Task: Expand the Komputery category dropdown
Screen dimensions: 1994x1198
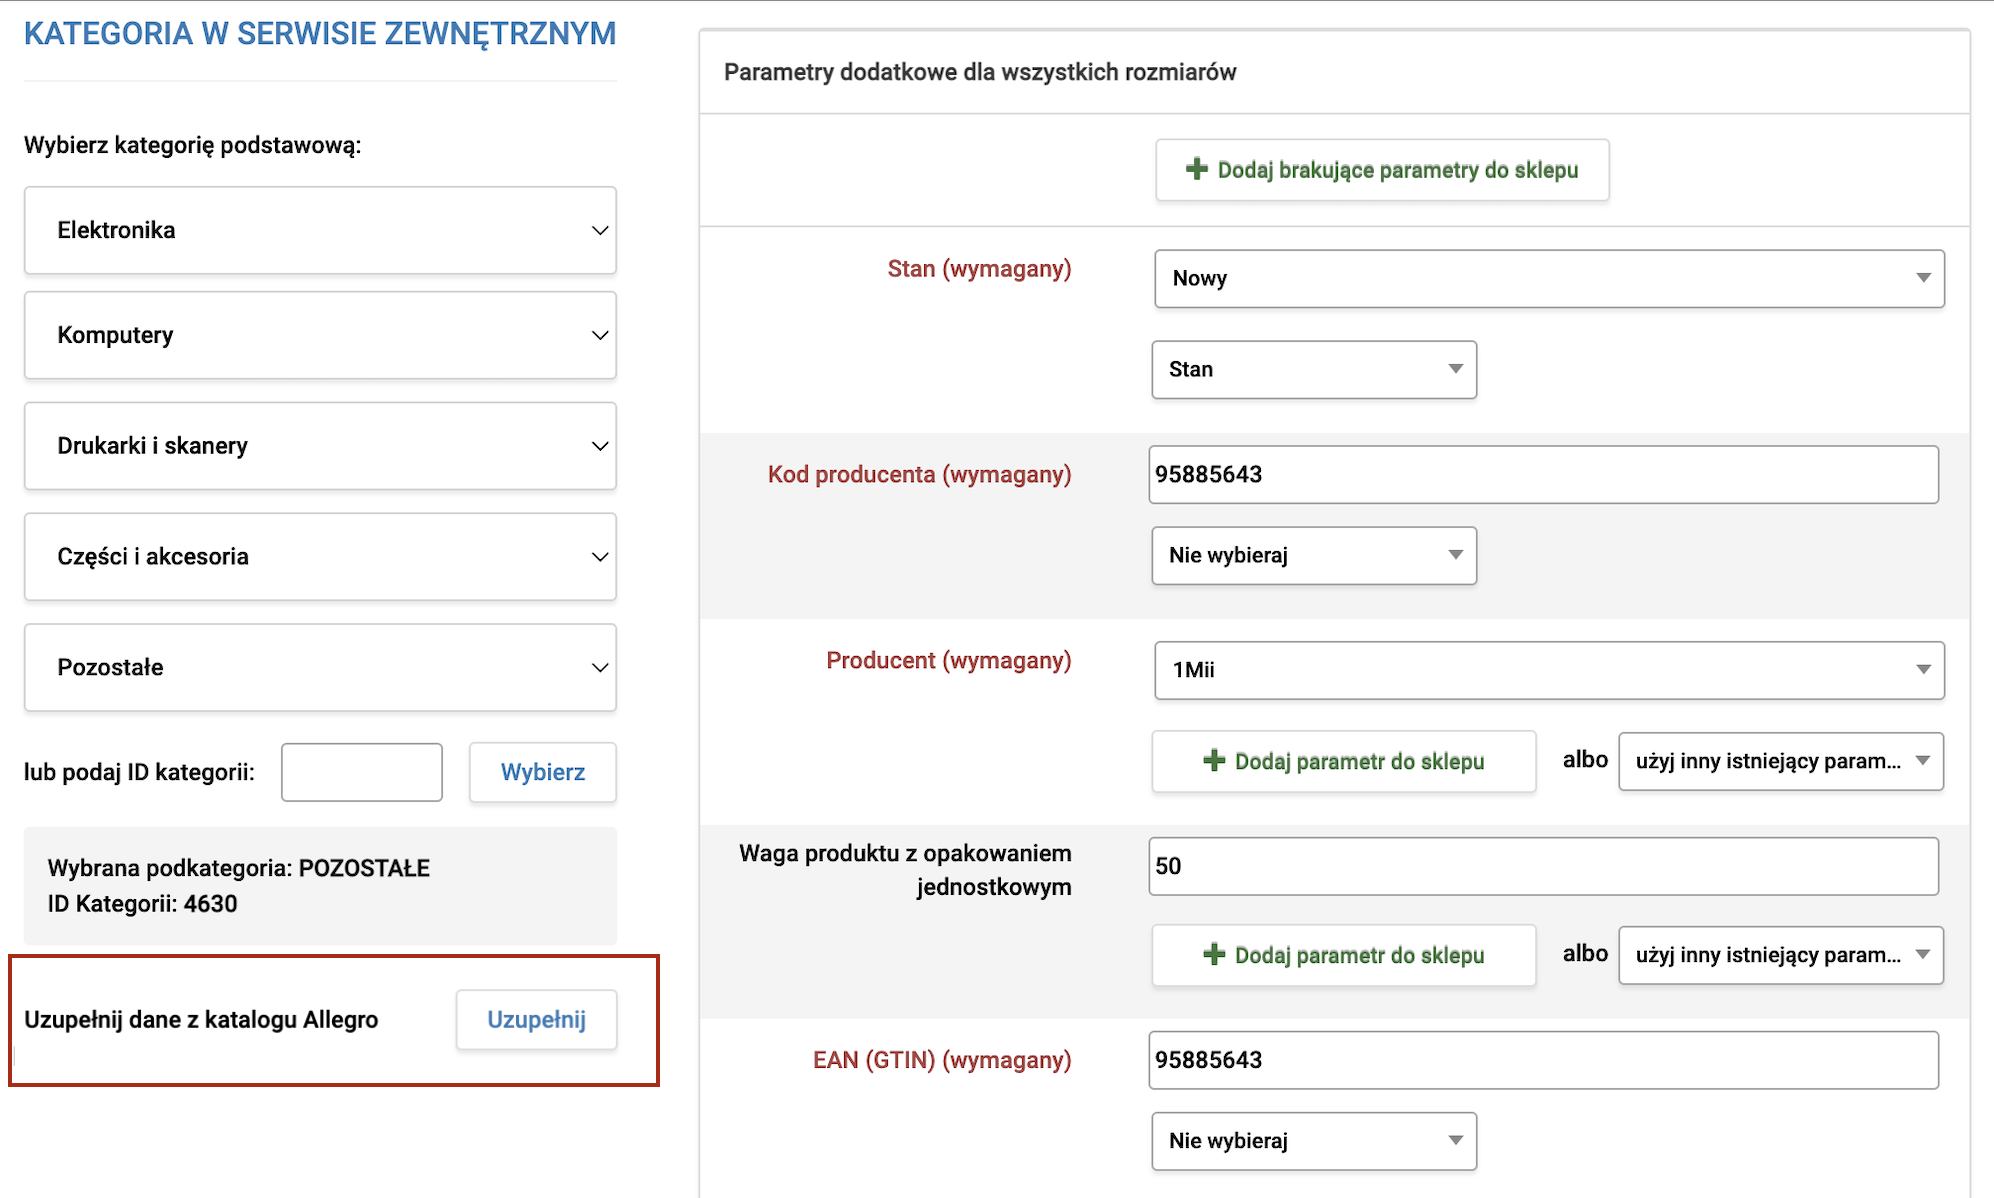Action: [x=320, y=335]
